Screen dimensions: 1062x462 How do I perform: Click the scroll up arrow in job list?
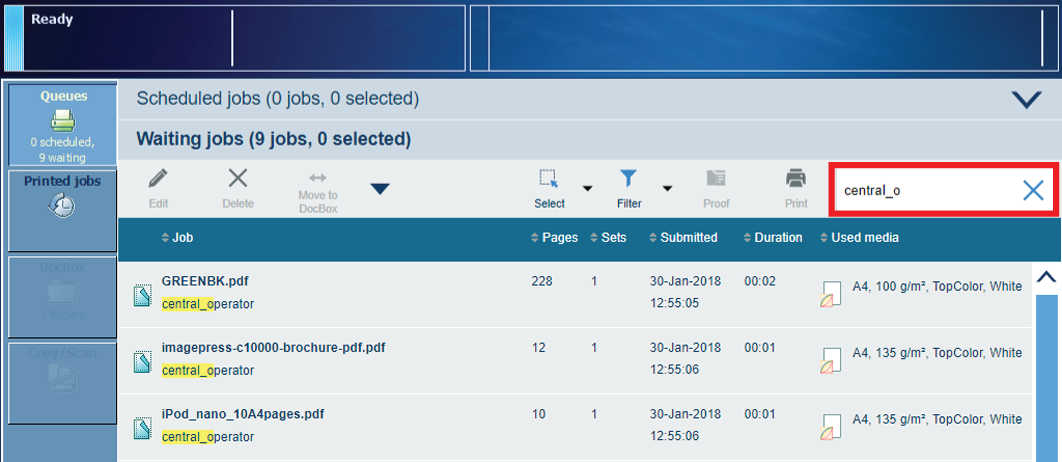click(1045, 277)
